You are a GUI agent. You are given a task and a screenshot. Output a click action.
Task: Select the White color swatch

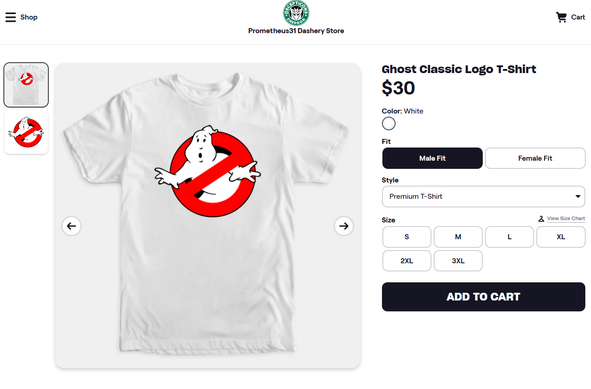click(389, 124)
